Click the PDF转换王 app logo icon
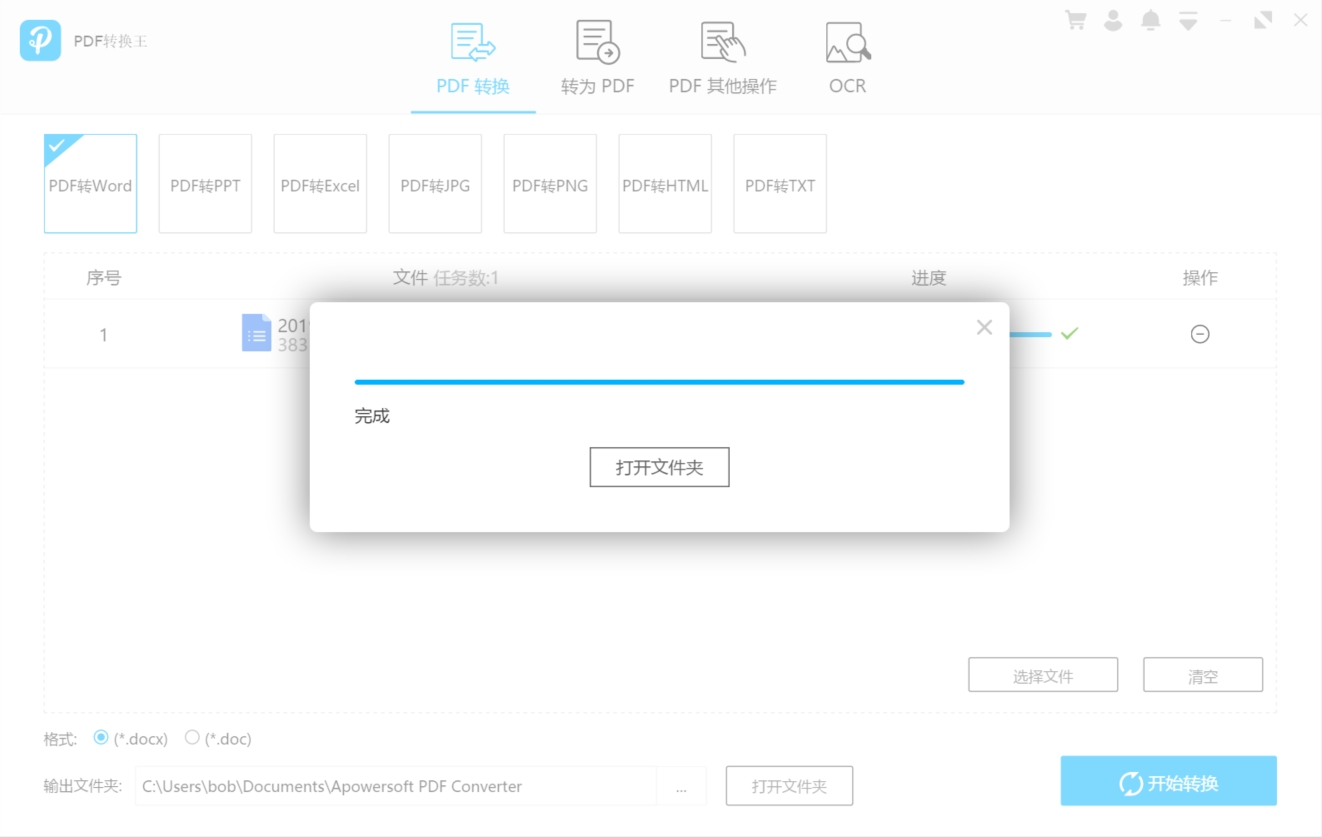1322x837 pixels. tap(40, 40)
